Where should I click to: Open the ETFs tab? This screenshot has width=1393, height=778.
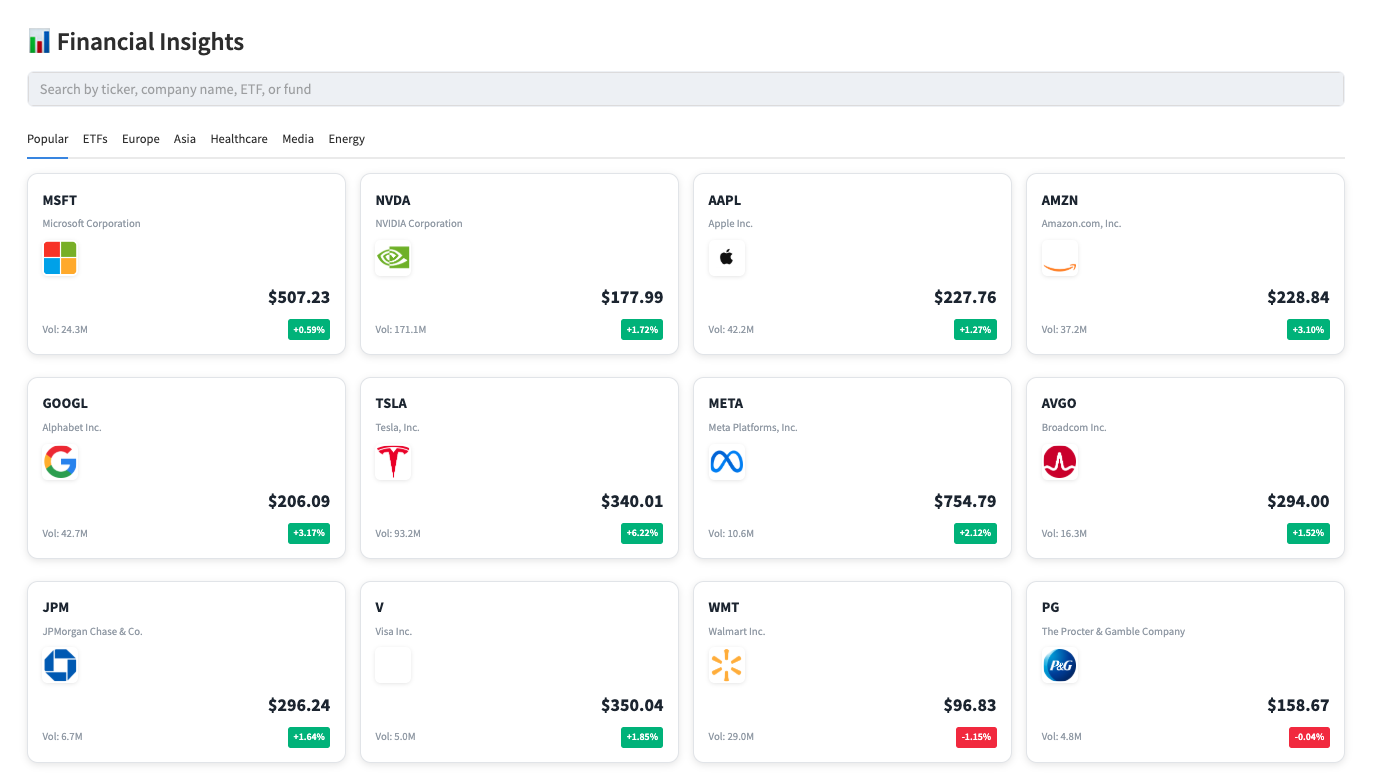[x=95, y=139]
